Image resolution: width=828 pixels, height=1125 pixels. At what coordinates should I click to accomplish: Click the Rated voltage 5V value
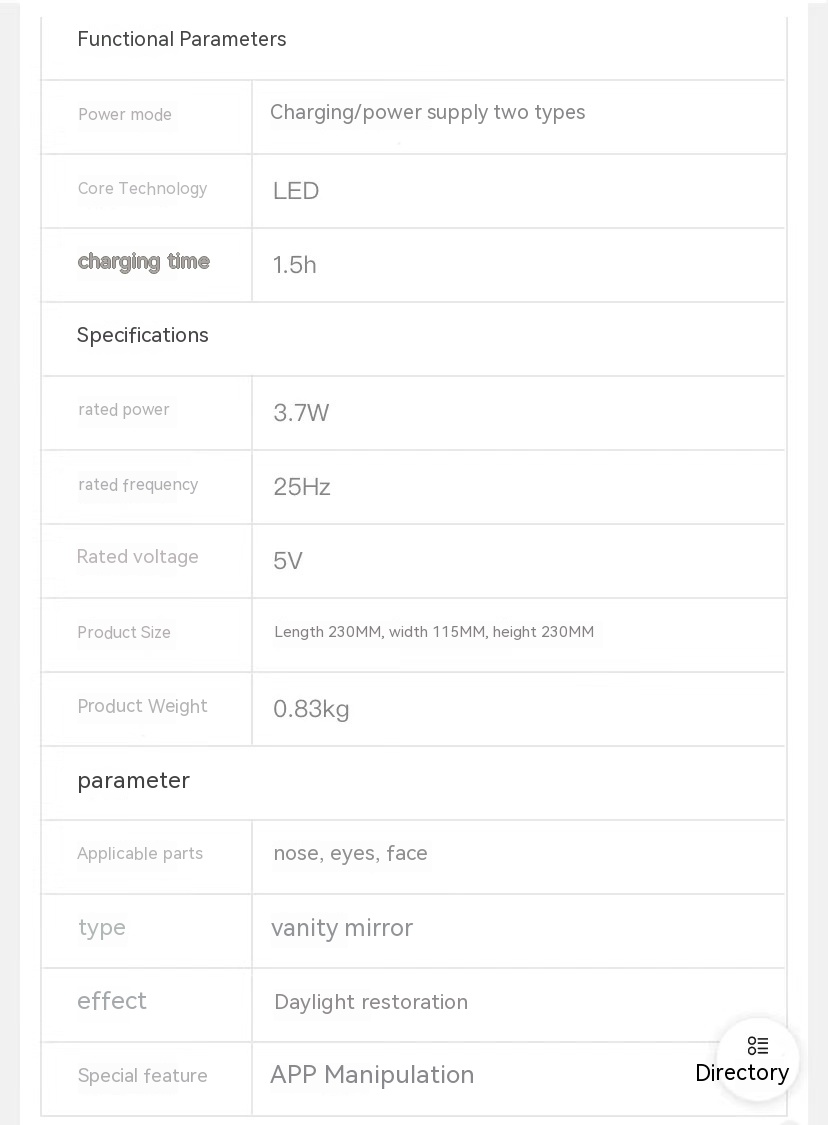click(x=288, y=561)
